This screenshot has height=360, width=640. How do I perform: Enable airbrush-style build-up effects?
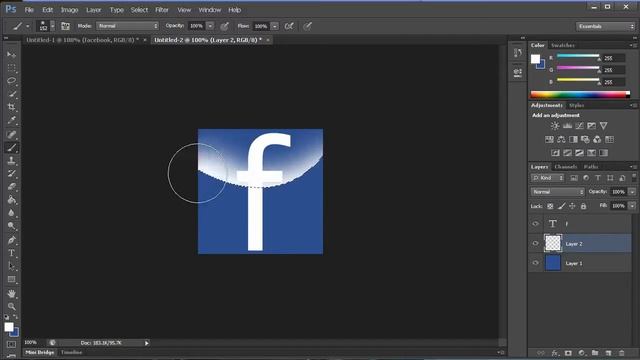coord(289,26)
